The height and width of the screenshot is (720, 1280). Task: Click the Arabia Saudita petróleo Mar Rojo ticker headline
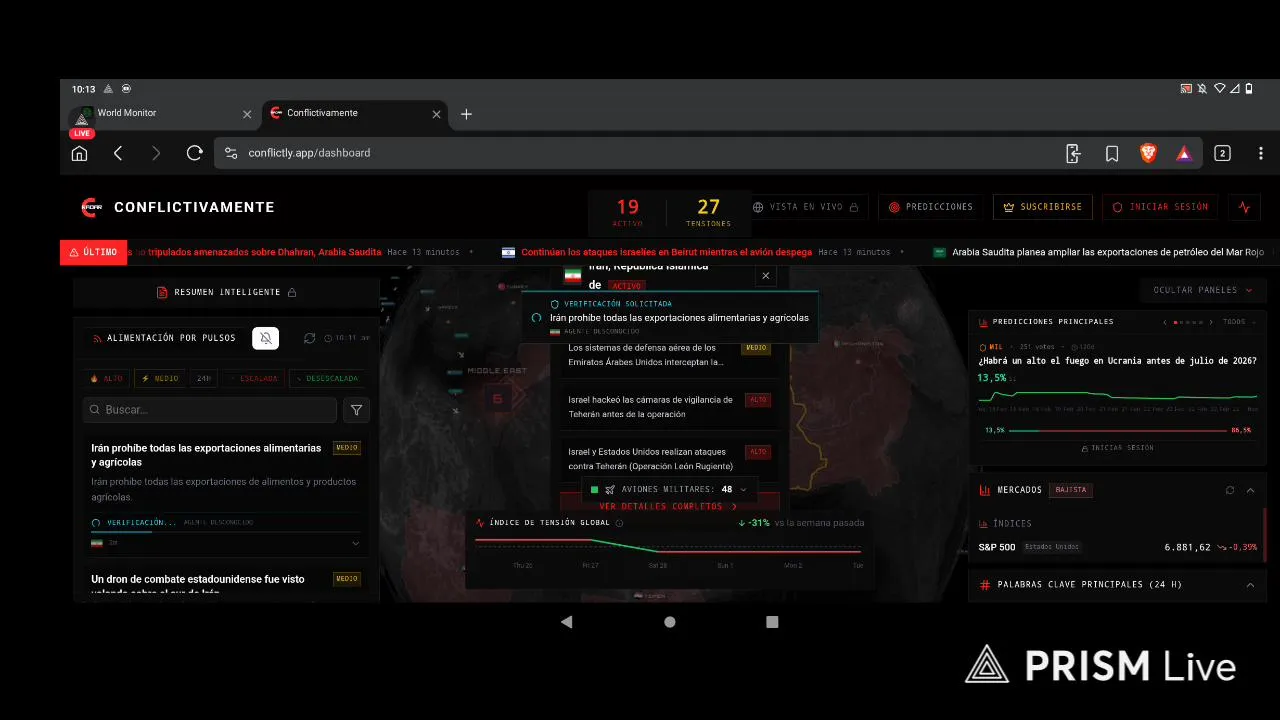(x=1108, y=252)
